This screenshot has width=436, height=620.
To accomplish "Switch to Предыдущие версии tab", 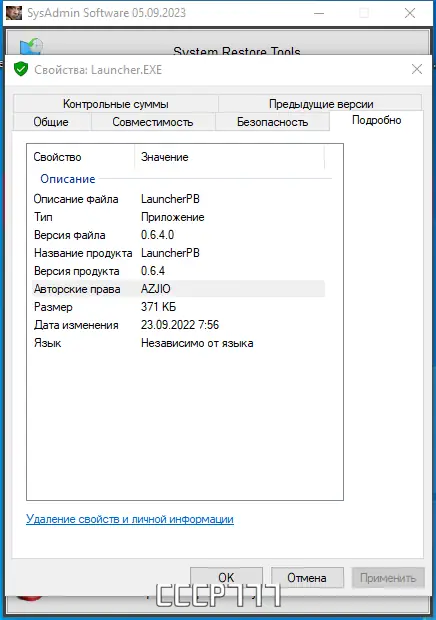I will [x=321, y=104].
